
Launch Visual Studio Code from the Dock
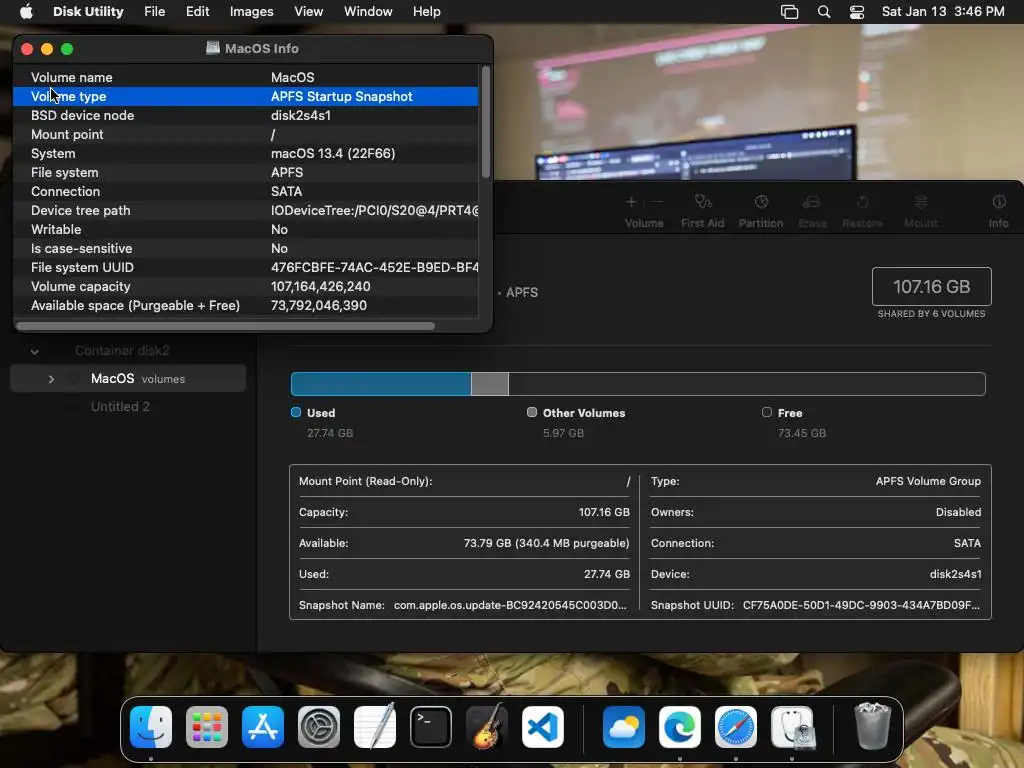[543, 727]
